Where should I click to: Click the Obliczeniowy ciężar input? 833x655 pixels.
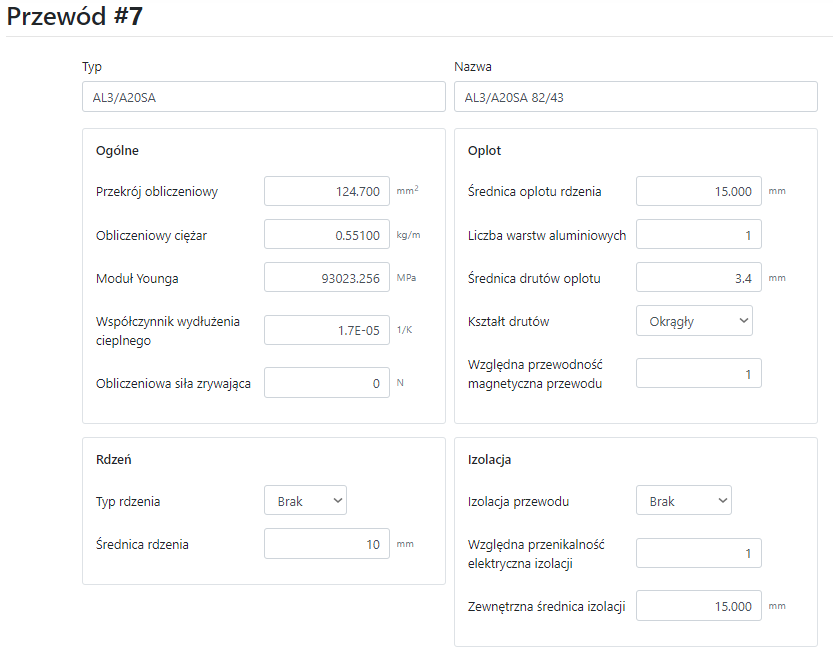tap(327, 234)
